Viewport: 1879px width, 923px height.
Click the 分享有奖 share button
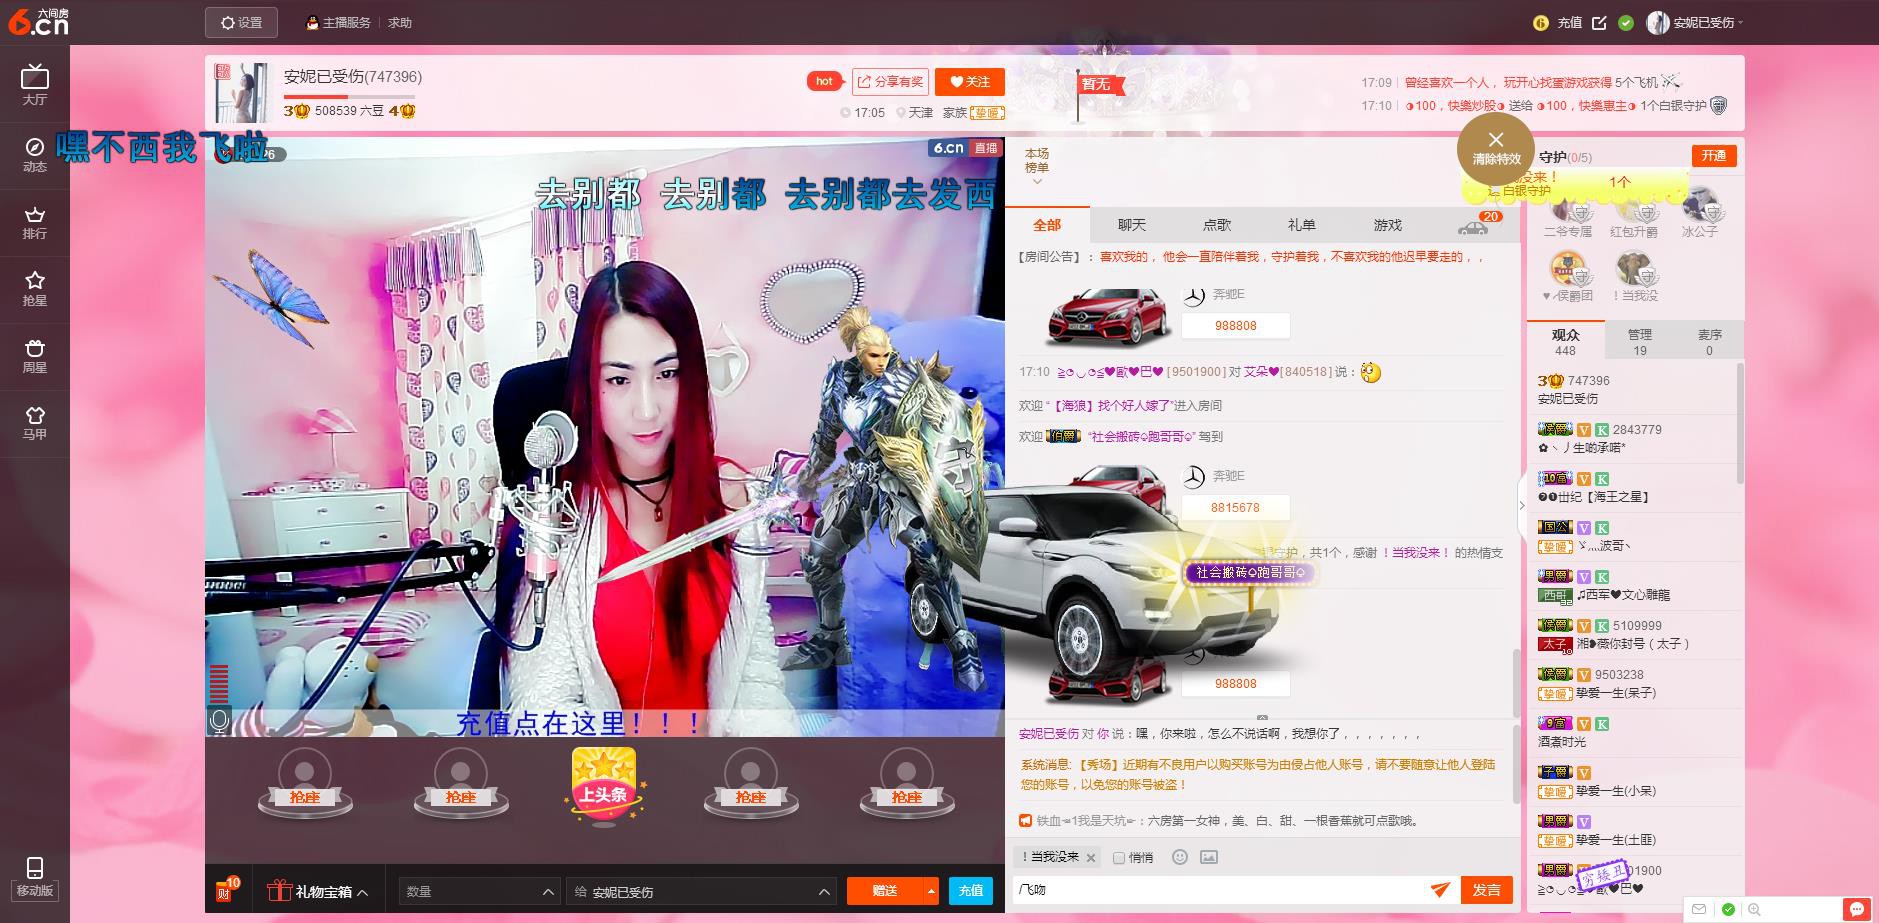point(890,82)
